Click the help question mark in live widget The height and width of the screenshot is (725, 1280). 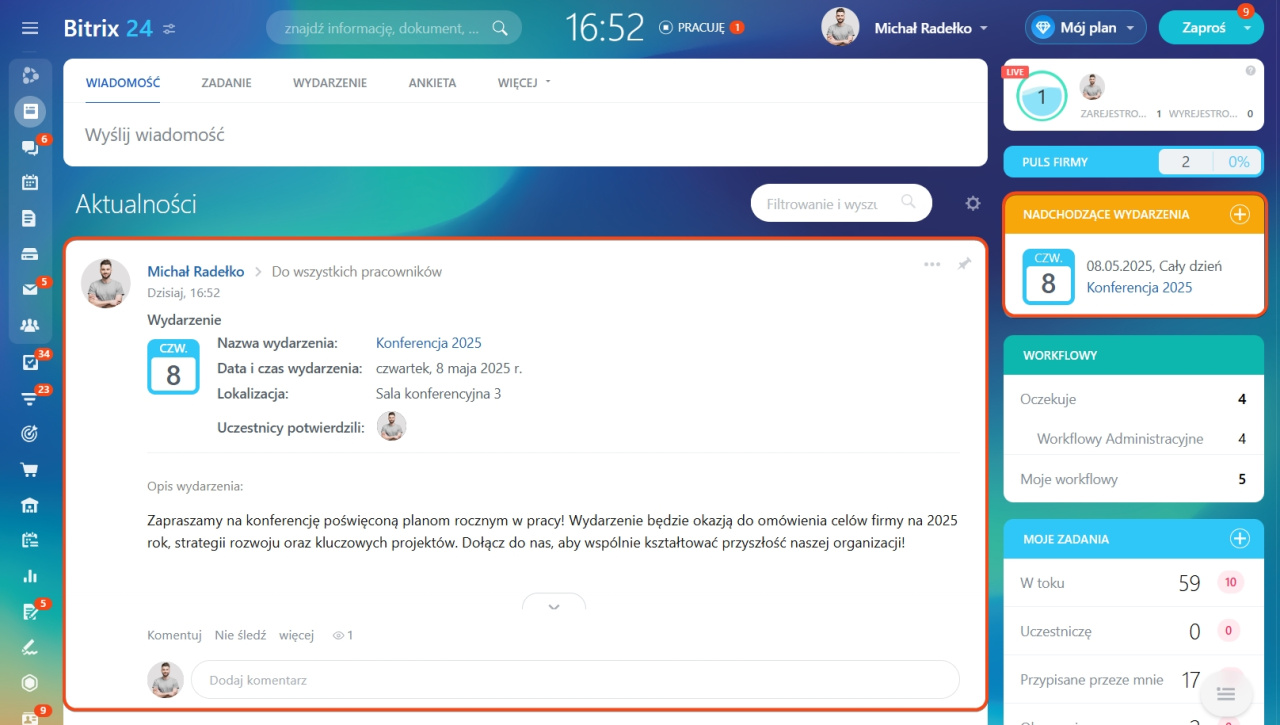[1250, 71]
